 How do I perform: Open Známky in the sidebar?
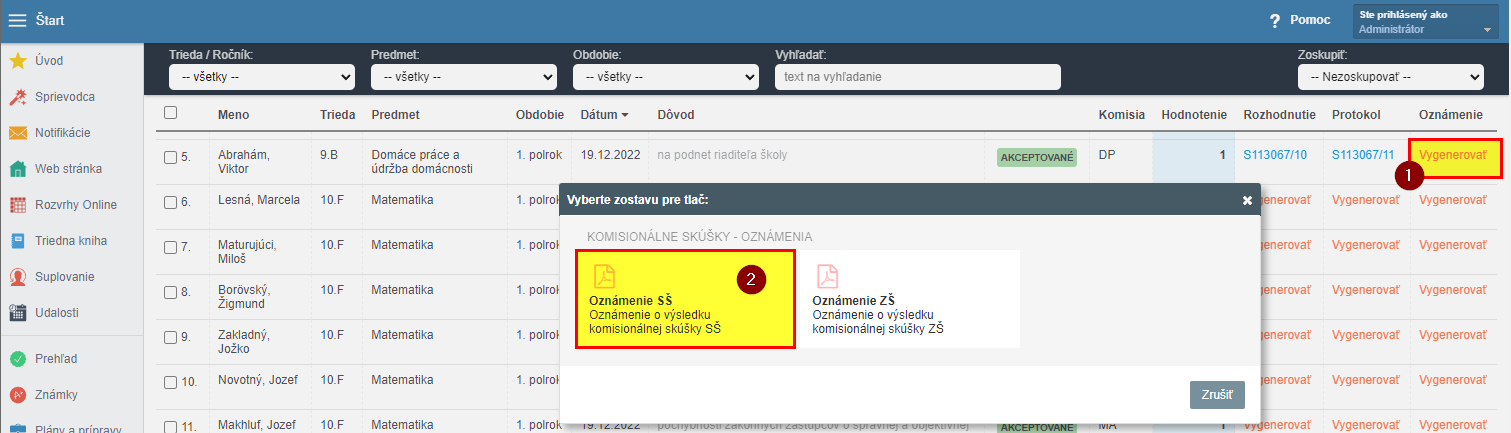click(x=56, y=395)
